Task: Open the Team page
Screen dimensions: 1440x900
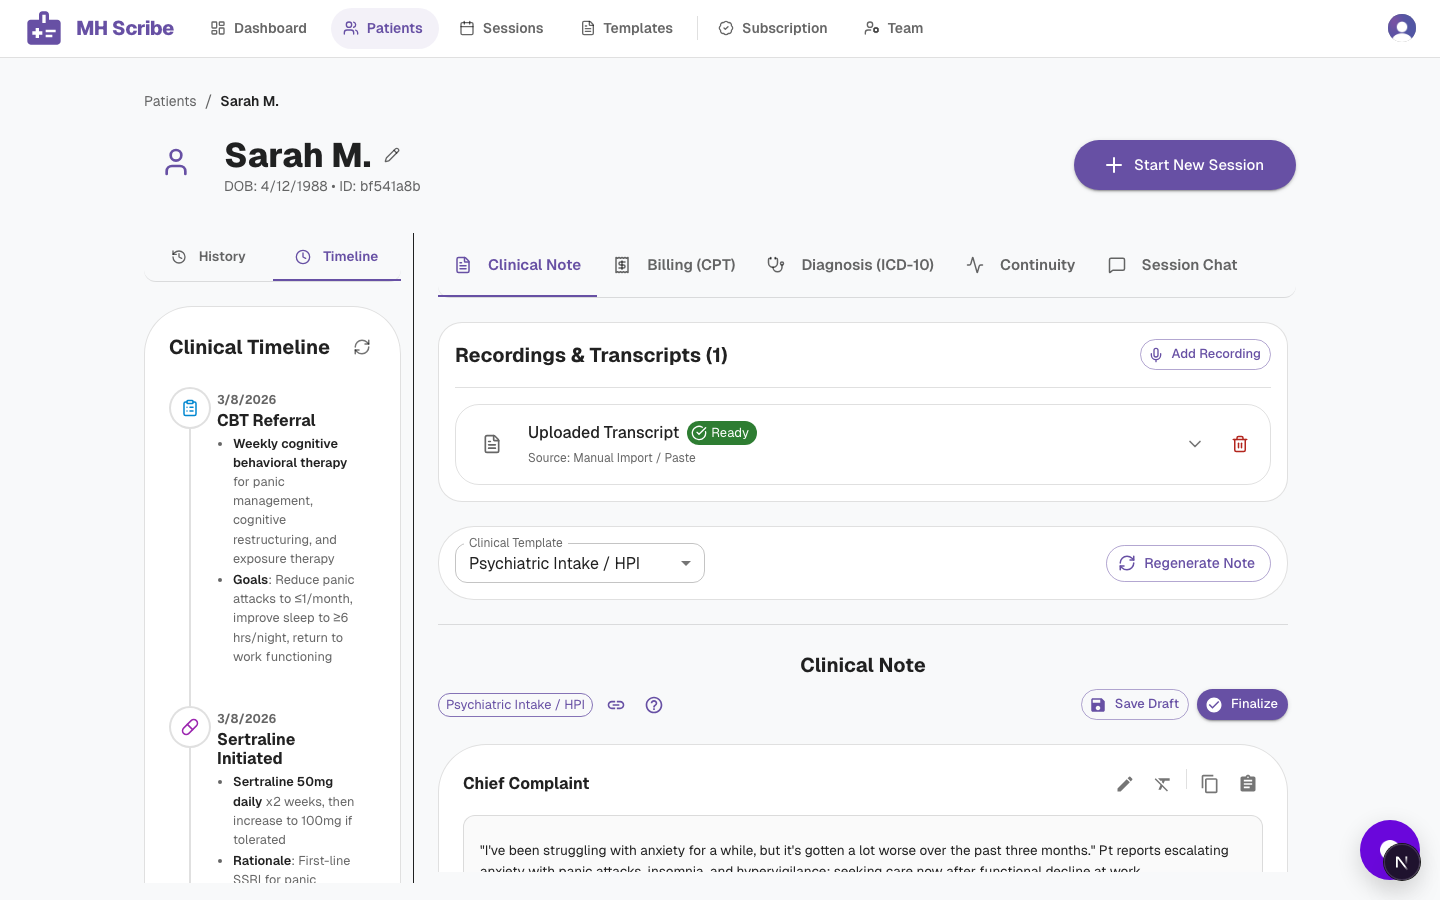Action: (x=894, y=28)
